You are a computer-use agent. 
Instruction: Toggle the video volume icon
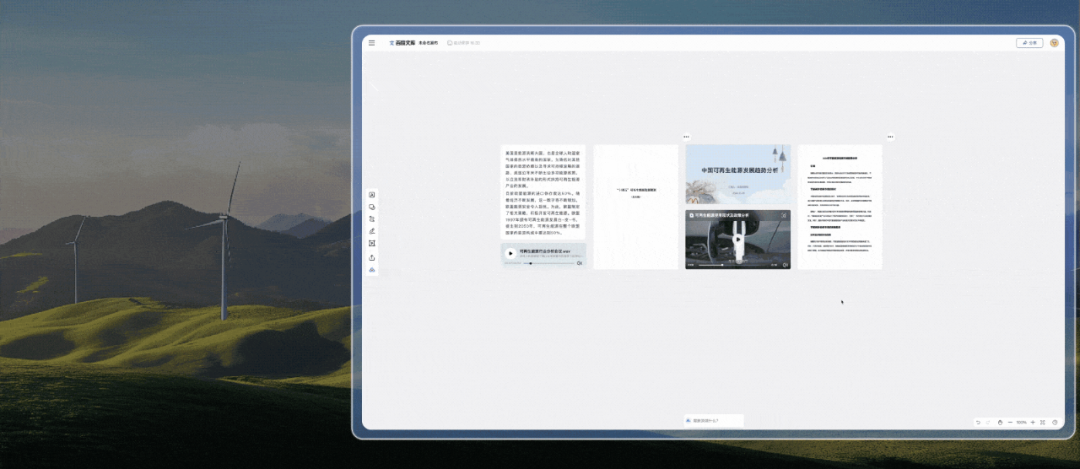785,264
